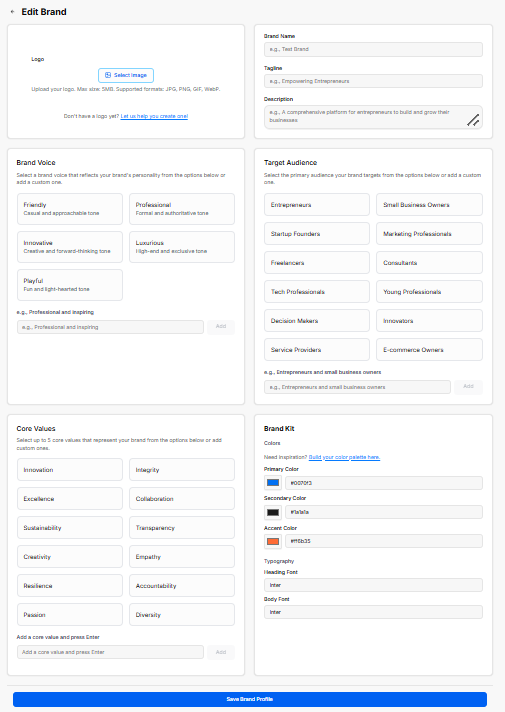Choose the Playful brand voice option
This screenshot has height=712, width=505.
point(70,285)
